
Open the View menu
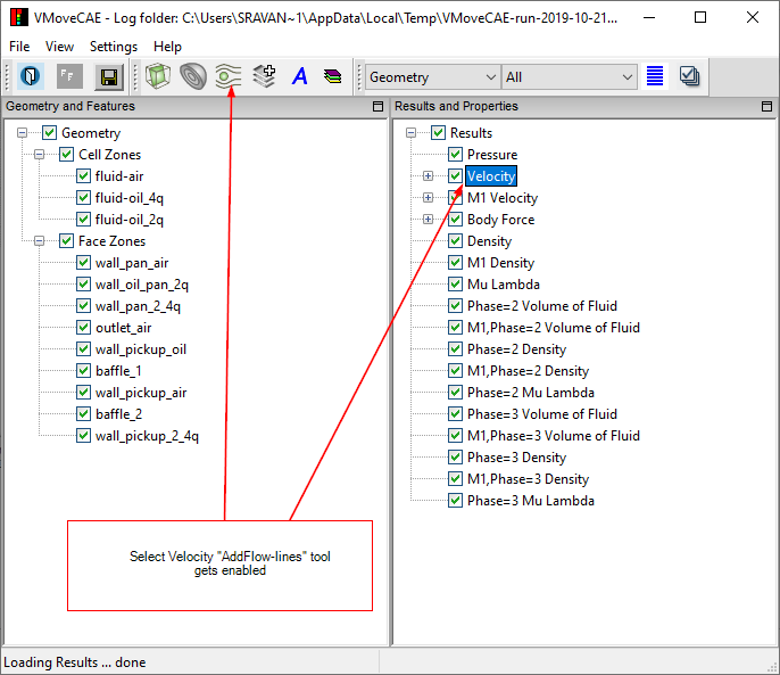pyautogui.click(x=60, y=47)
